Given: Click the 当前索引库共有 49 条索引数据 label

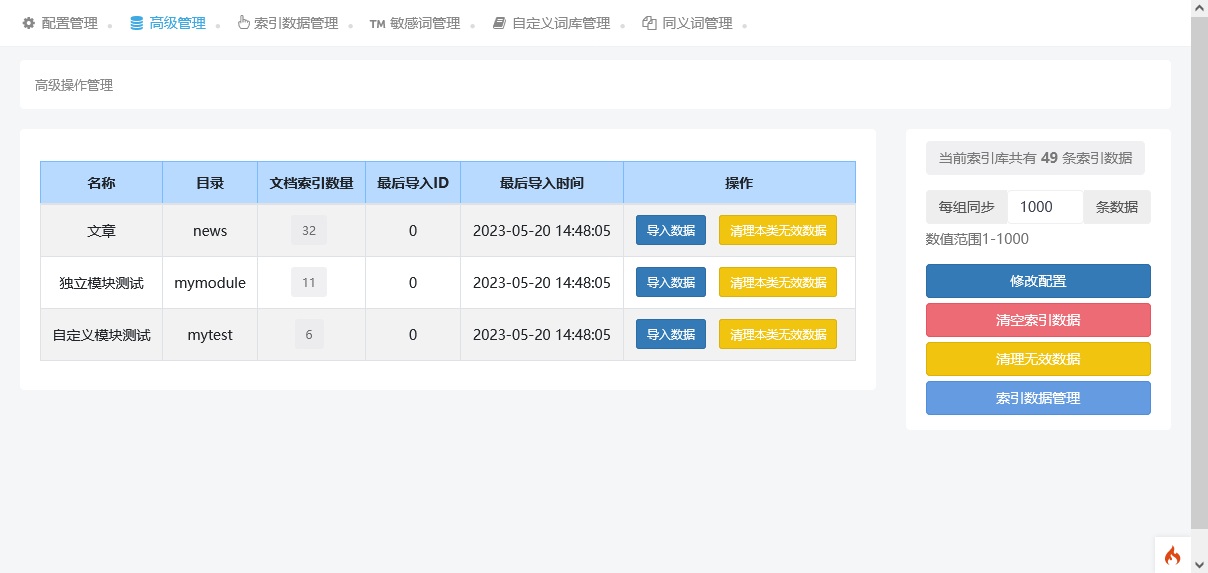Looking at the screenshot, I should click(1035, 157).
